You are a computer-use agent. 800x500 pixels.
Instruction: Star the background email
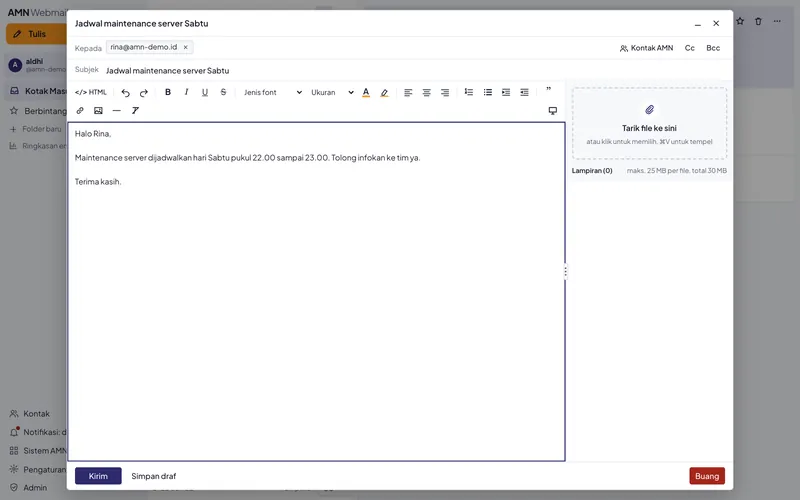(x=740, y=21)
